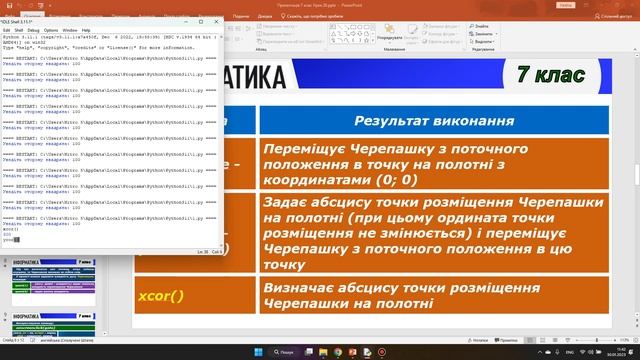Click the taskbar search box Пошук
The width and height of the screenshot is (640, 360).
pyautogui.click(x=284, y=352)
